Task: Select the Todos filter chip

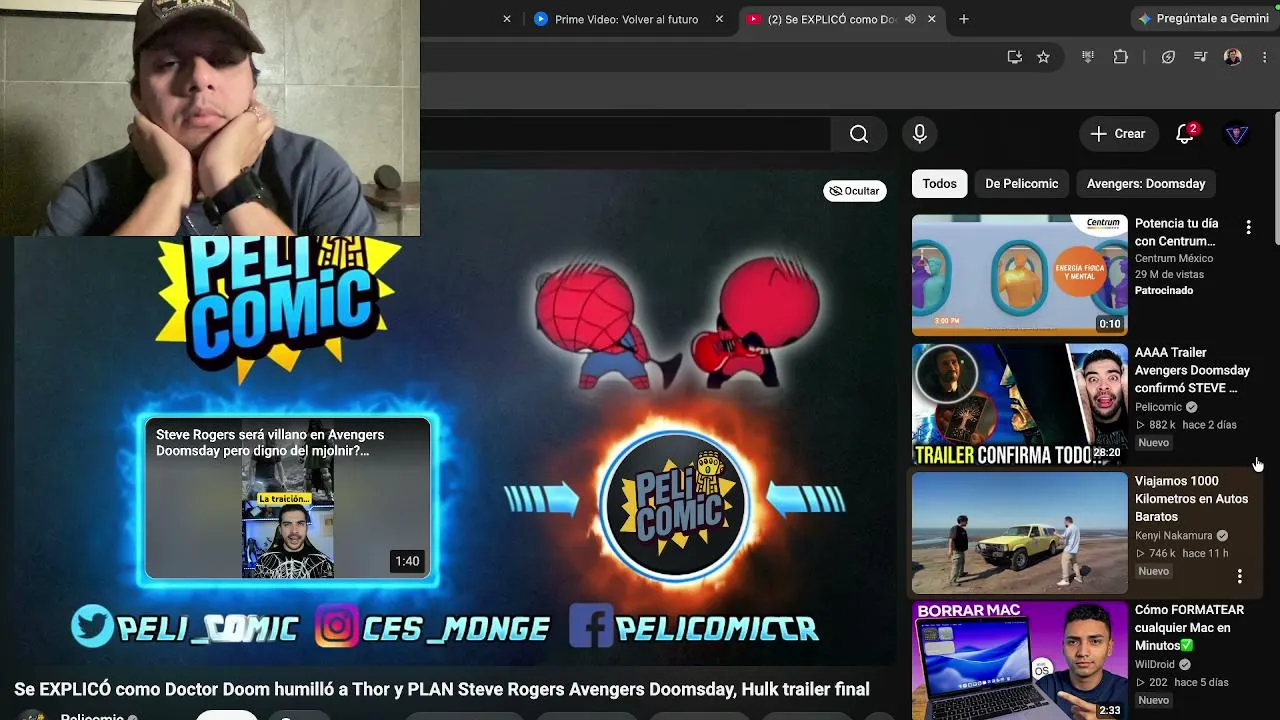Action: 939,184
